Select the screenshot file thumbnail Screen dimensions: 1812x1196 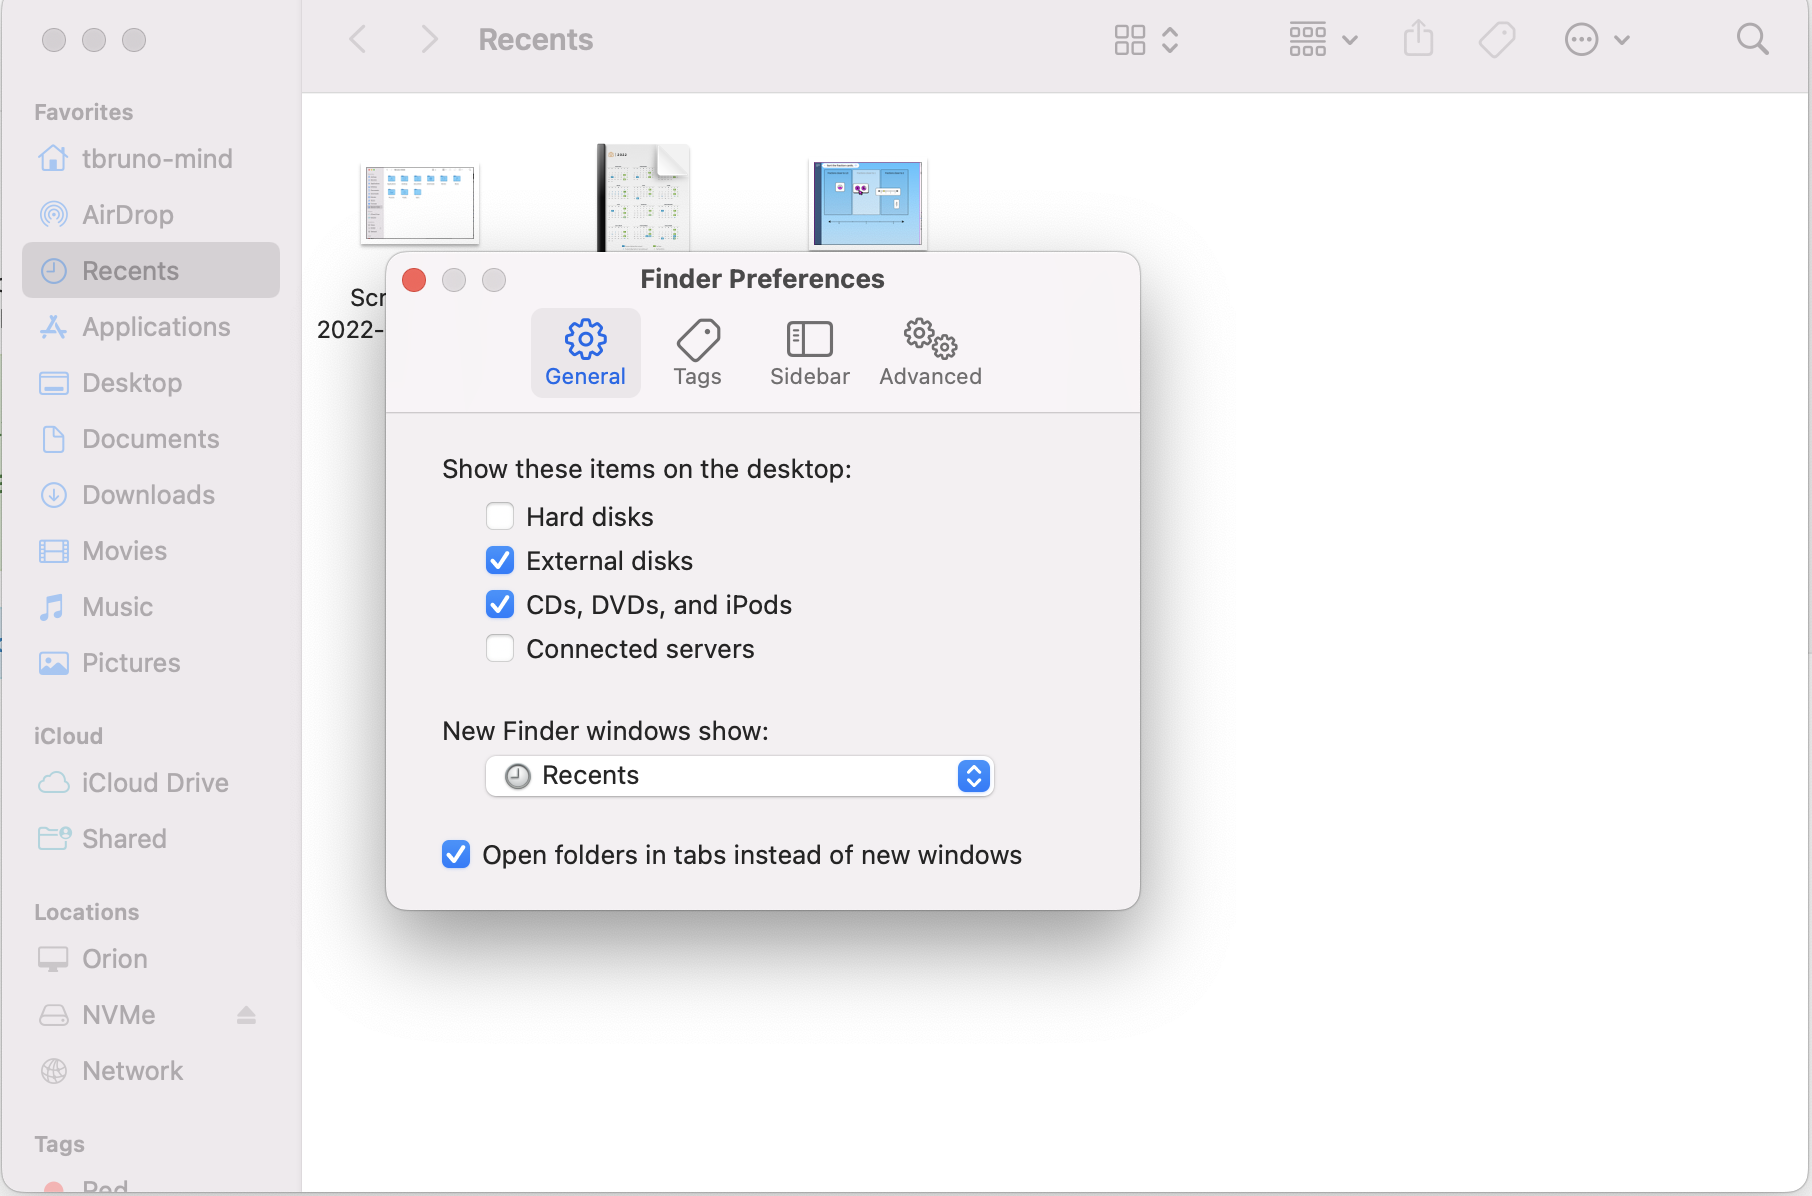point(420,203)
